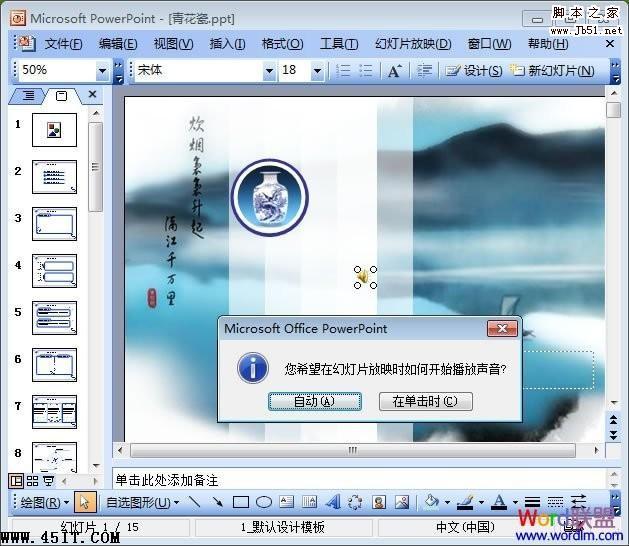The height and width of the screenshot is (546, 629).
Task: Select the Arrow drawing tool
Action: (218, 502)
